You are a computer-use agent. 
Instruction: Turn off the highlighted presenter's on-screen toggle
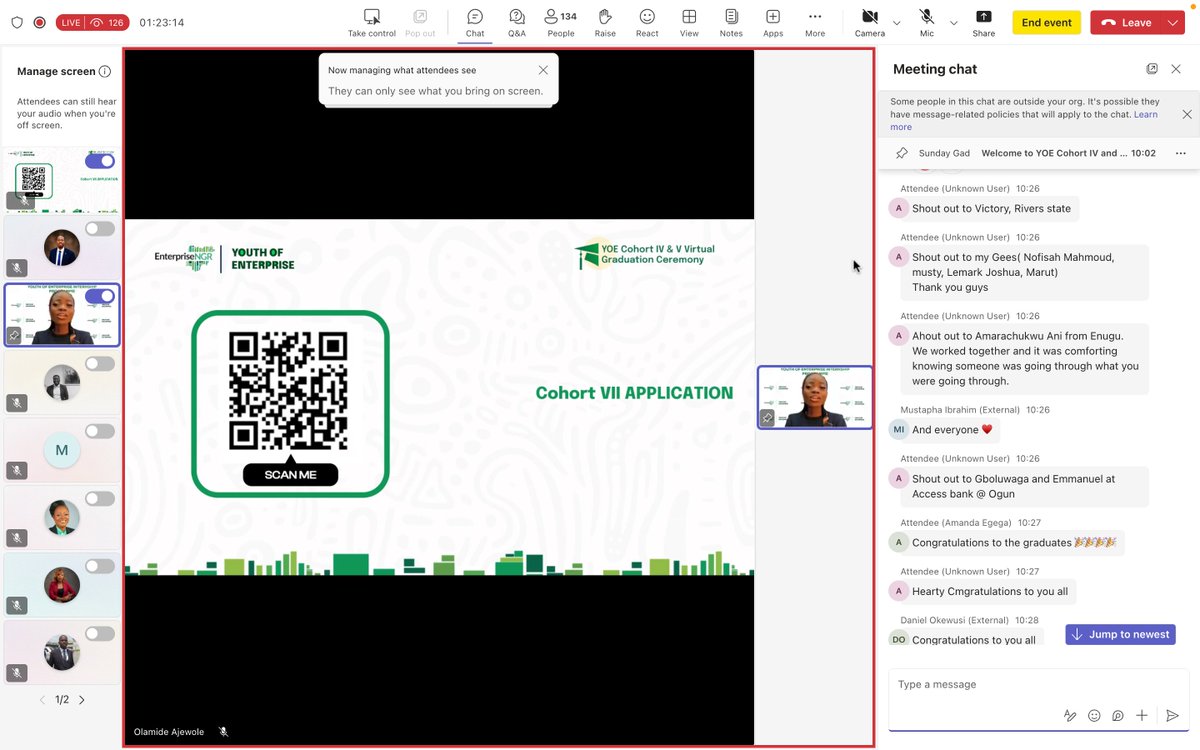click(x=99, y=296)
